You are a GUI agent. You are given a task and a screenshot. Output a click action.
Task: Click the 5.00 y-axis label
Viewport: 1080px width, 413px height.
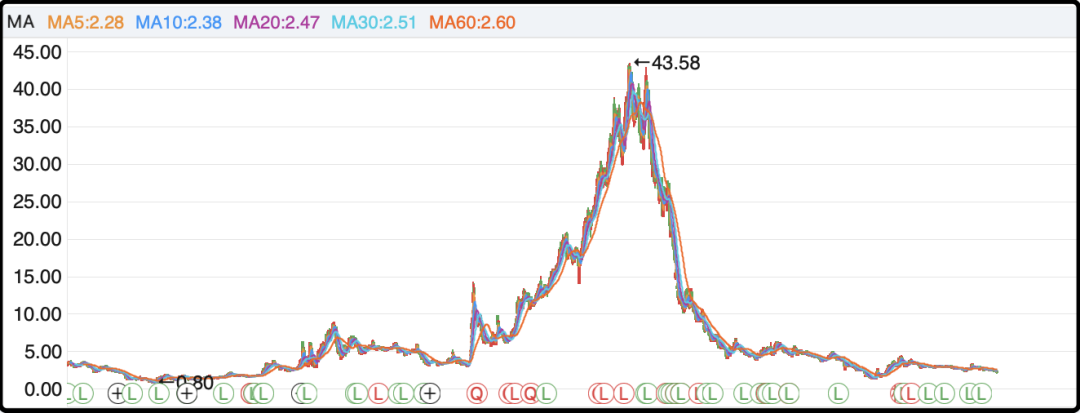[x=41, y=352]
